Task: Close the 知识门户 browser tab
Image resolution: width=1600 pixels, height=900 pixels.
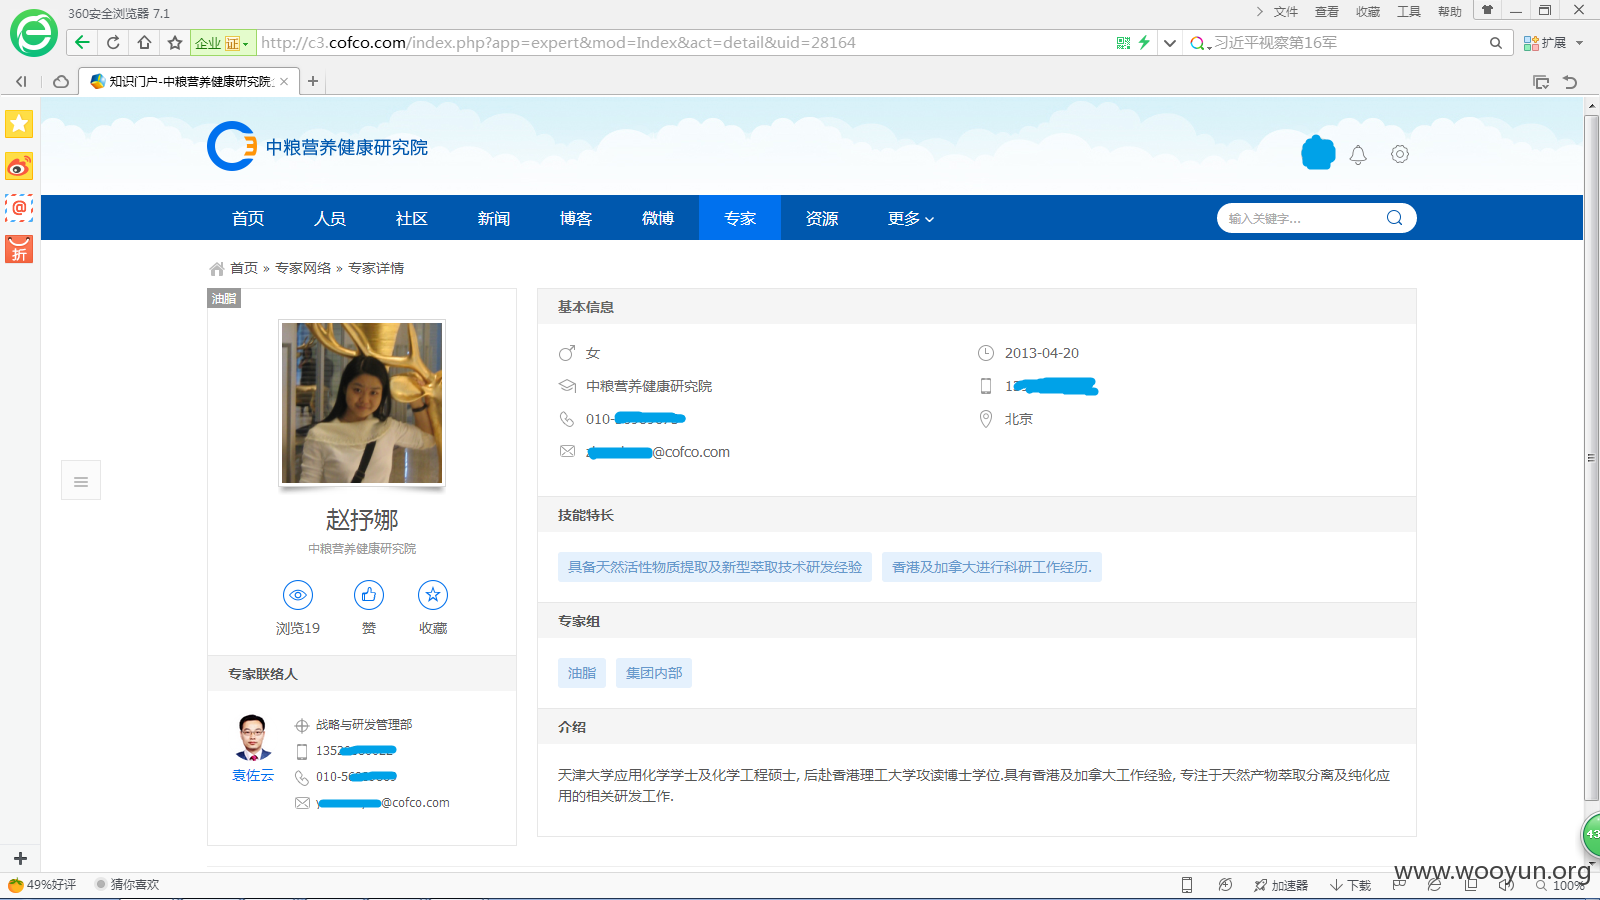Action: (284, 82)
